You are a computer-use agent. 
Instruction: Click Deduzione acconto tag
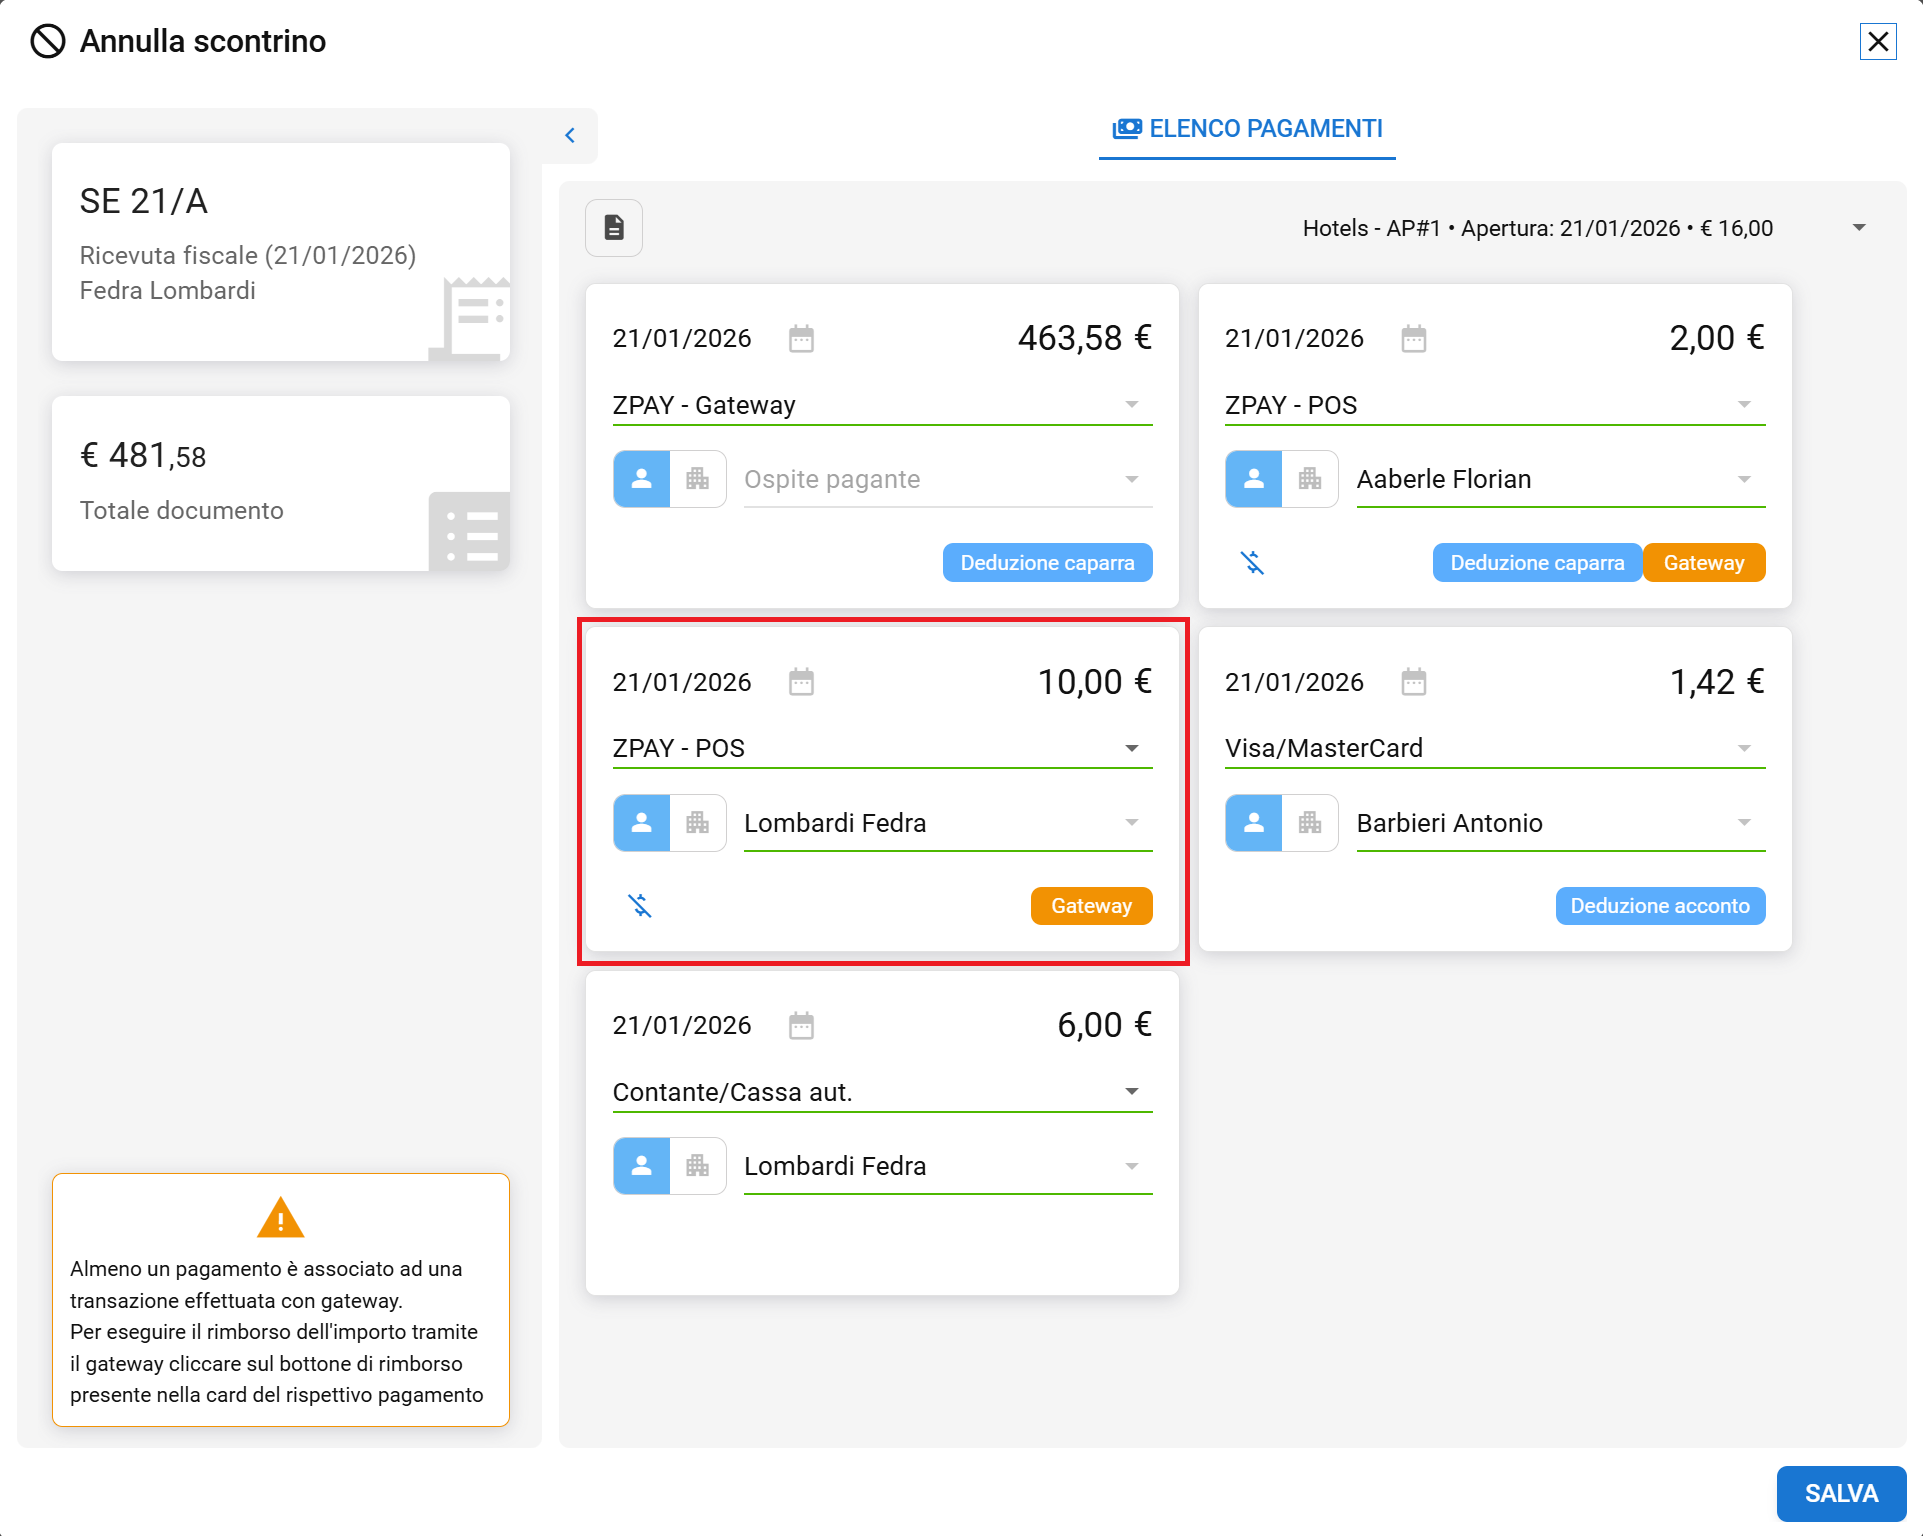[x=1659, y=906]
